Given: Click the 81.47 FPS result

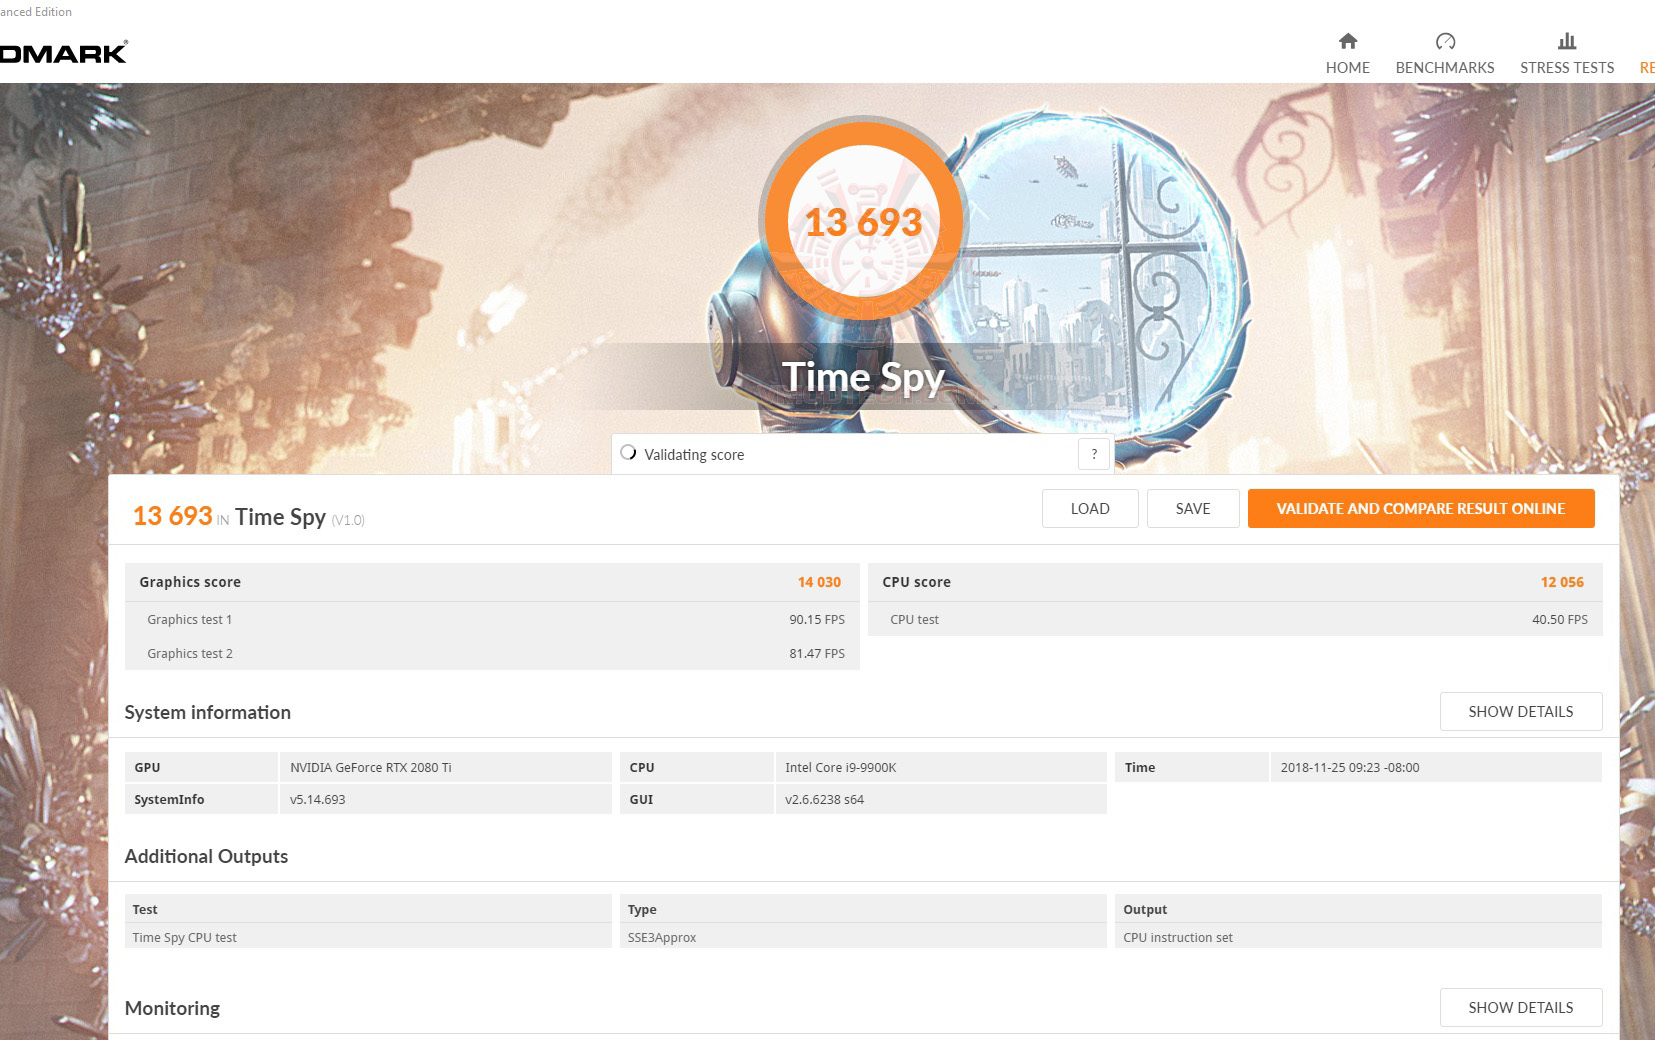Looking at the screenshot, I should (817, 654).
